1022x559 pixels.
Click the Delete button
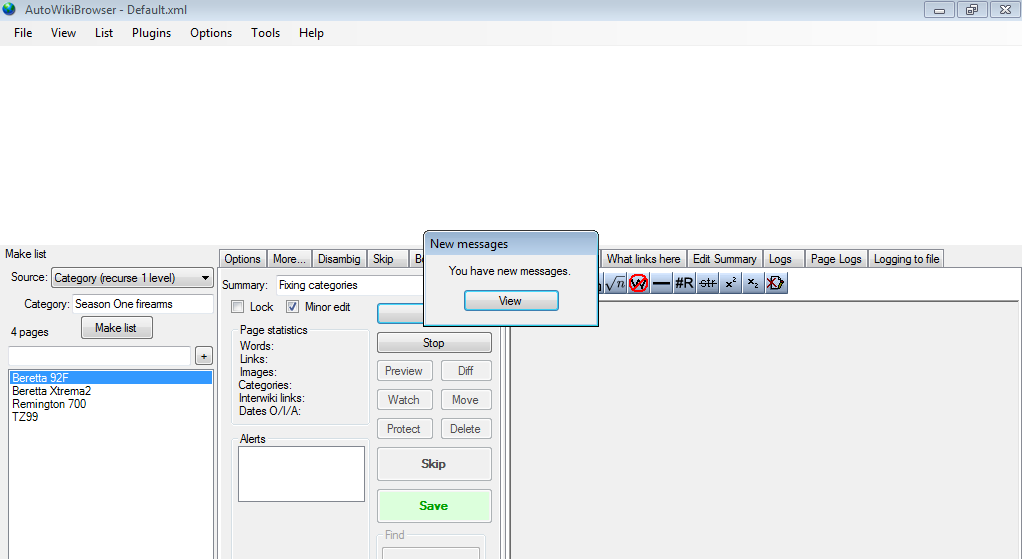tap(466, 429)
